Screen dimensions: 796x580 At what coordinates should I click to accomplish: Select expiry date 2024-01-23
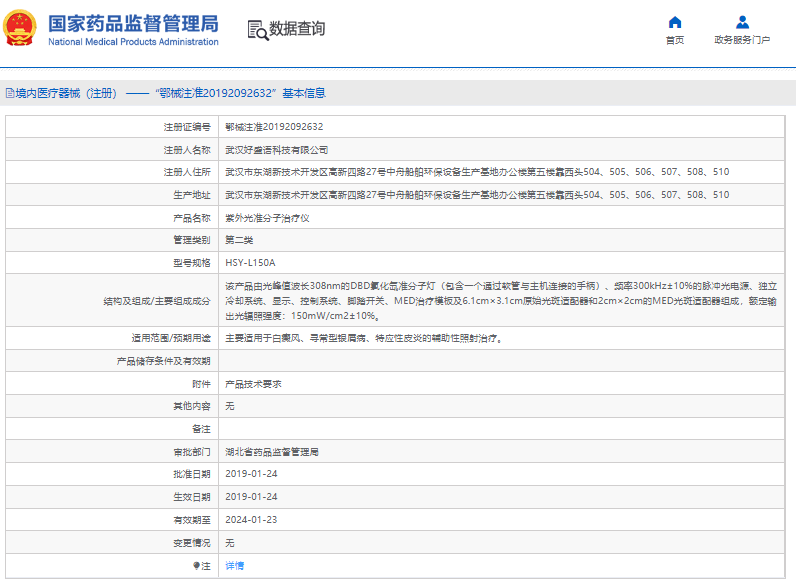[251, 520]
